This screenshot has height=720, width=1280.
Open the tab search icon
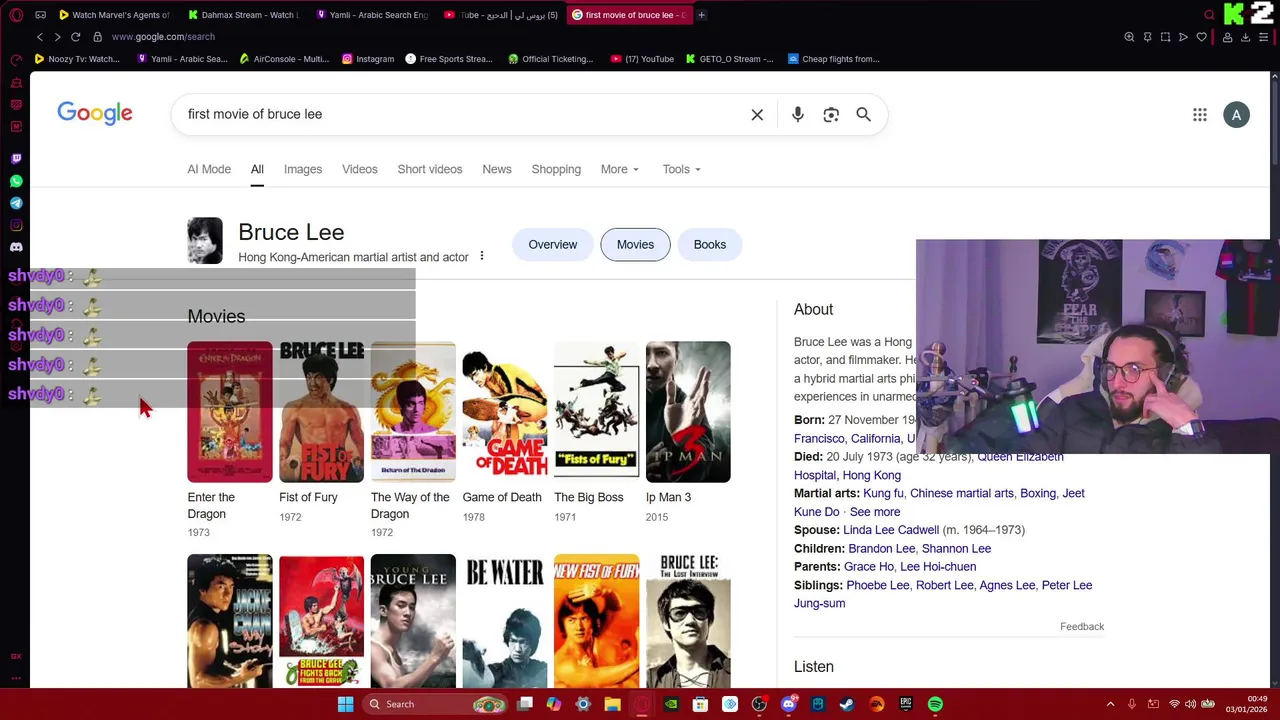pos(1209,15)
